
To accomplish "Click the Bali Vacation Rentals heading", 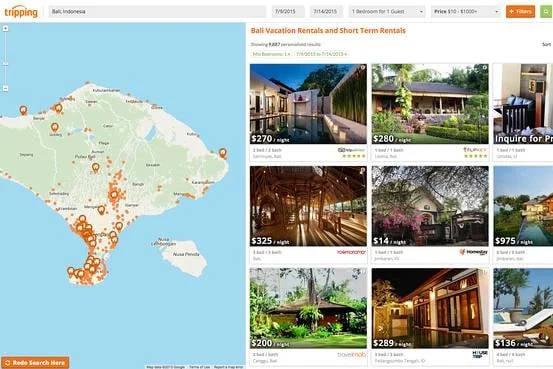I will click(x=328, y=31).
